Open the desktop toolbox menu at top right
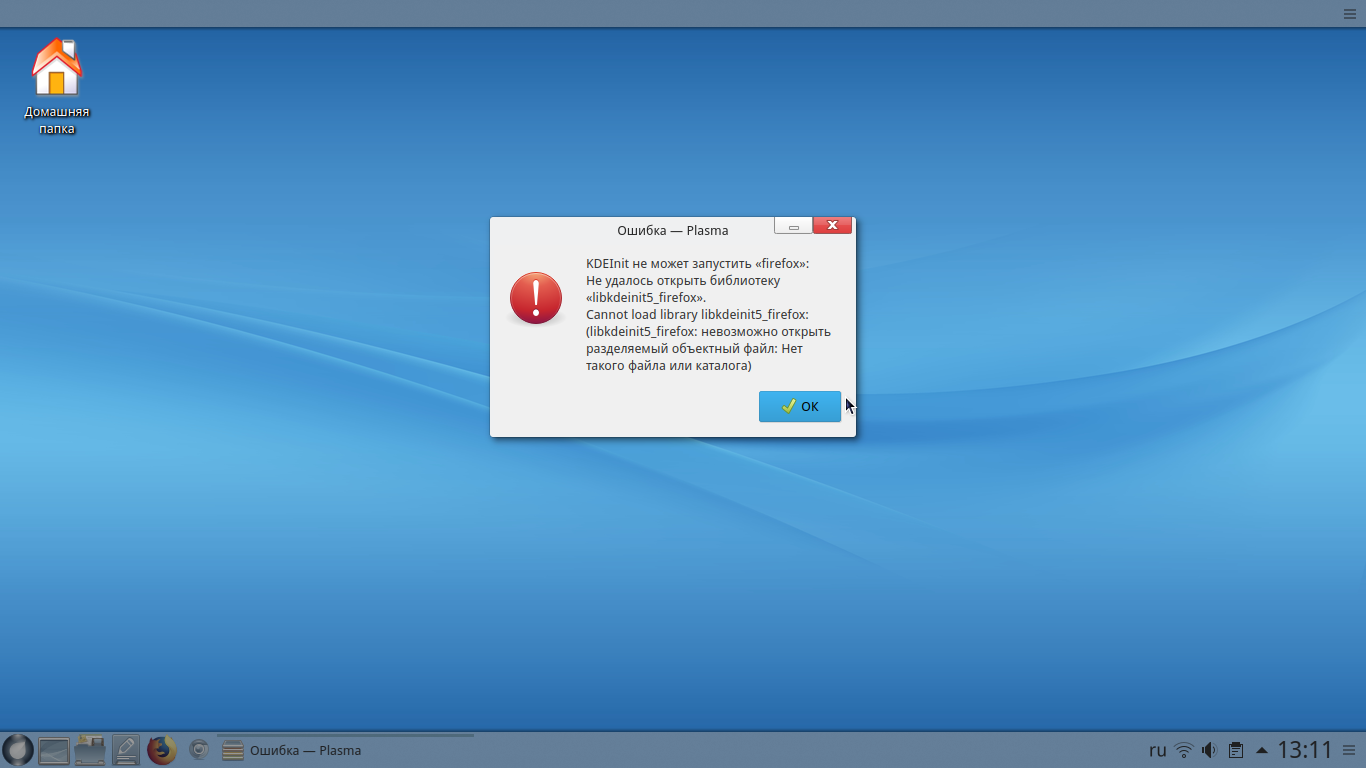This screenshot has height=768, width=1366. 1350,14
